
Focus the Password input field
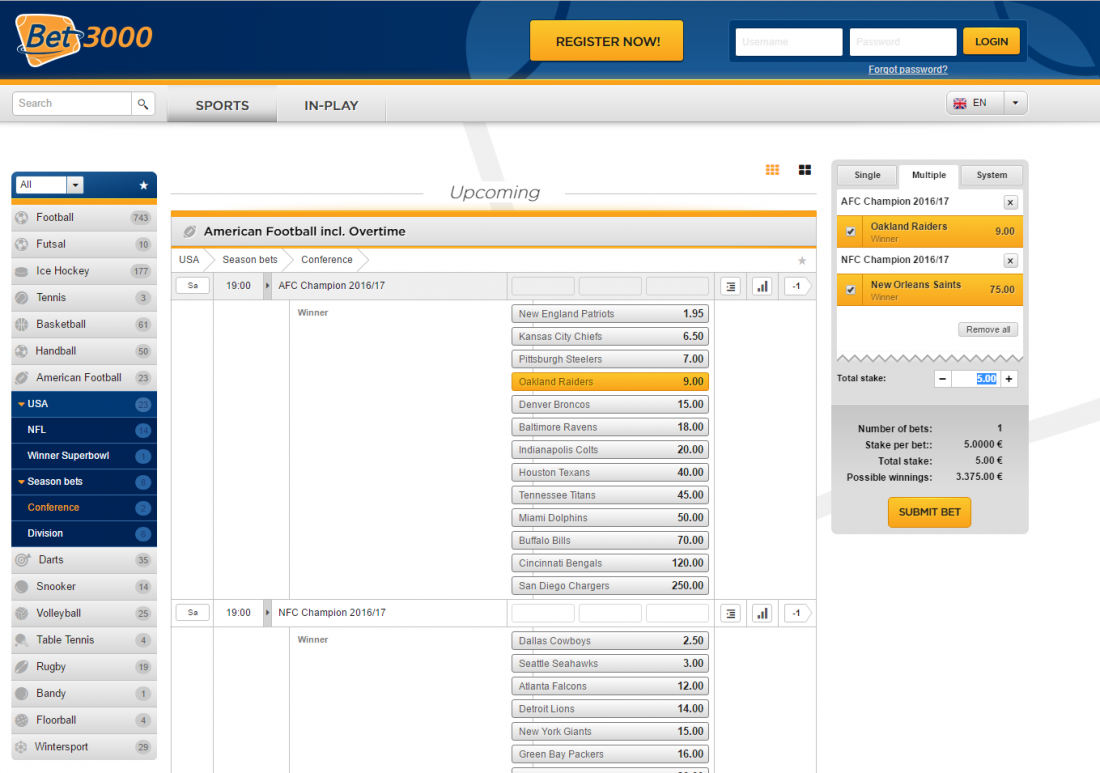coord(903,42)
